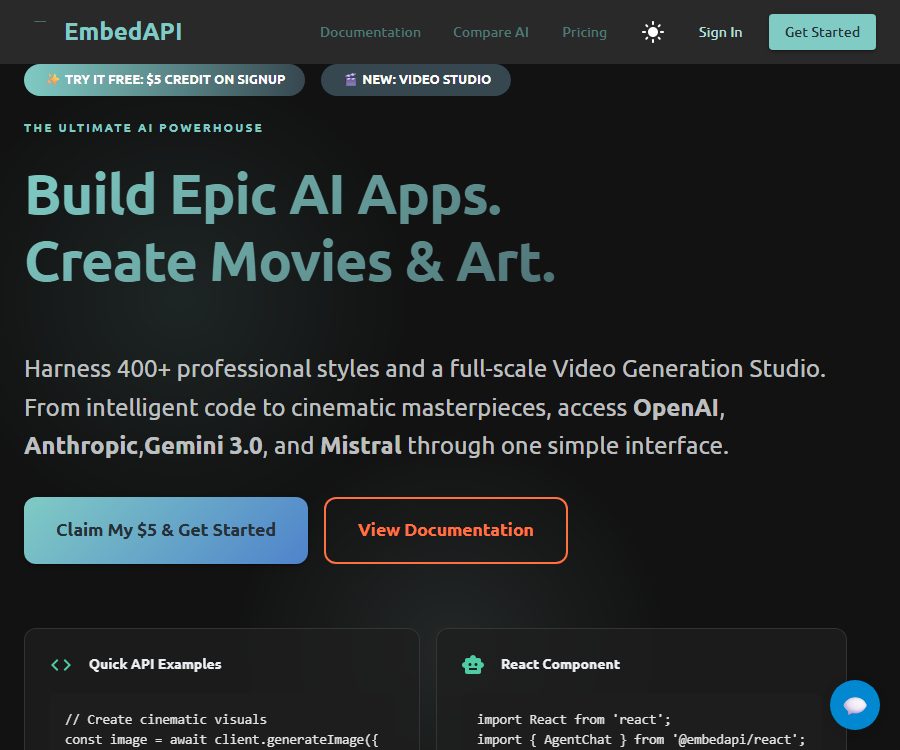Click the clapperboard icon in Video Studio badge
Screen dimensions: 900x750
coord(350,80)
